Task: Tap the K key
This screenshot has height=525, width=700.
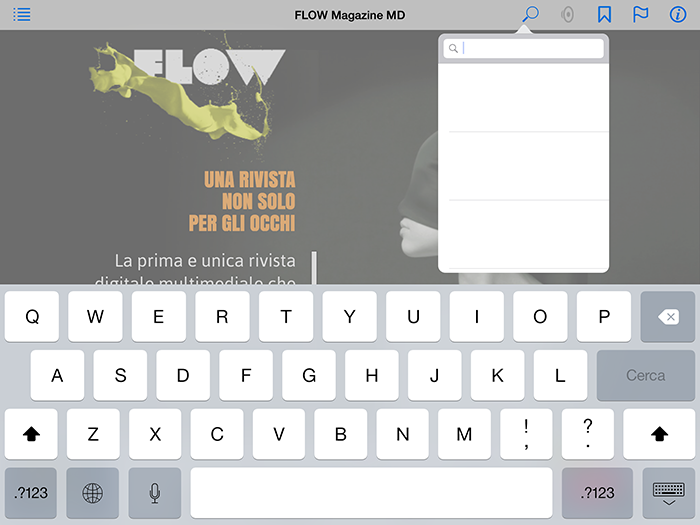Action: (x=497, y=375)
